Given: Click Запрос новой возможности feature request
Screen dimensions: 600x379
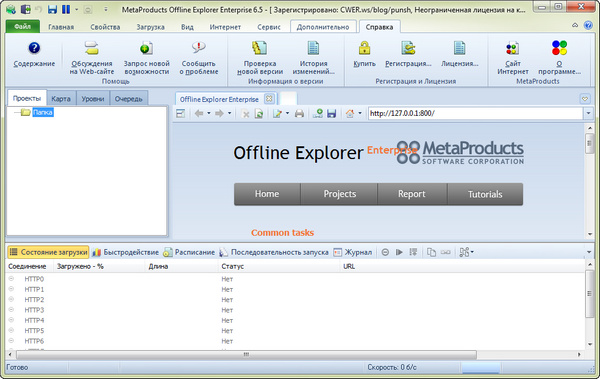Looking at the screenshot, I should 147,57.
